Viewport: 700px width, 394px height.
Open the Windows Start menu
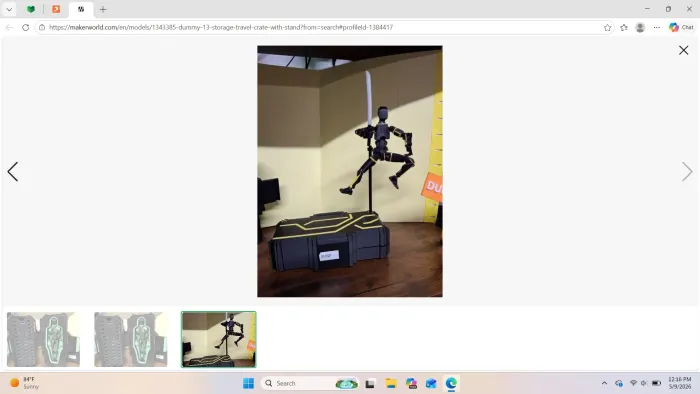(248, 383)
